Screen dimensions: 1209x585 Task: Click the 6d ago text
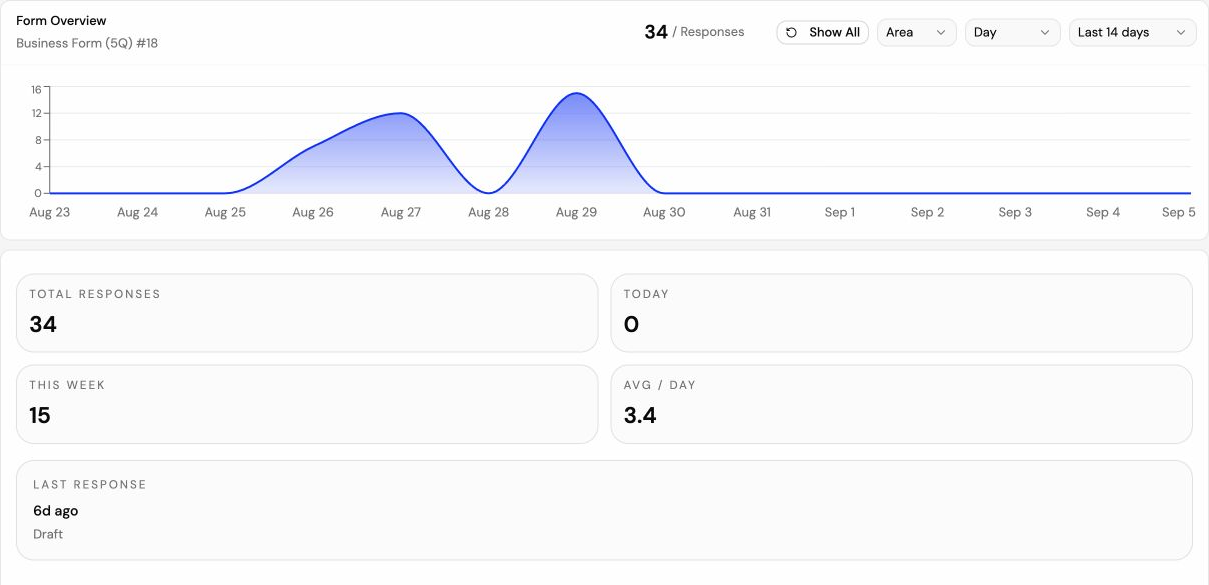55,511
